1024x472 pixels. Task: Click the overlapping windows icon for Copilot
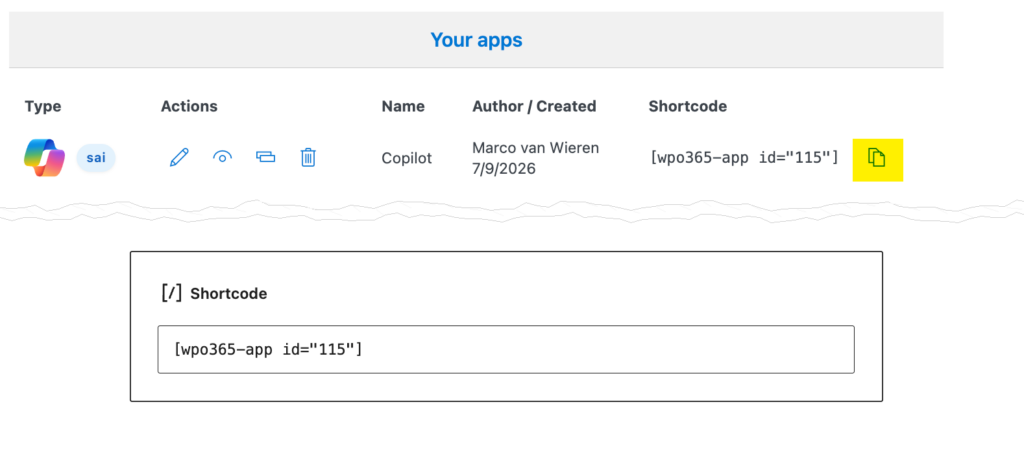(265, 157)
